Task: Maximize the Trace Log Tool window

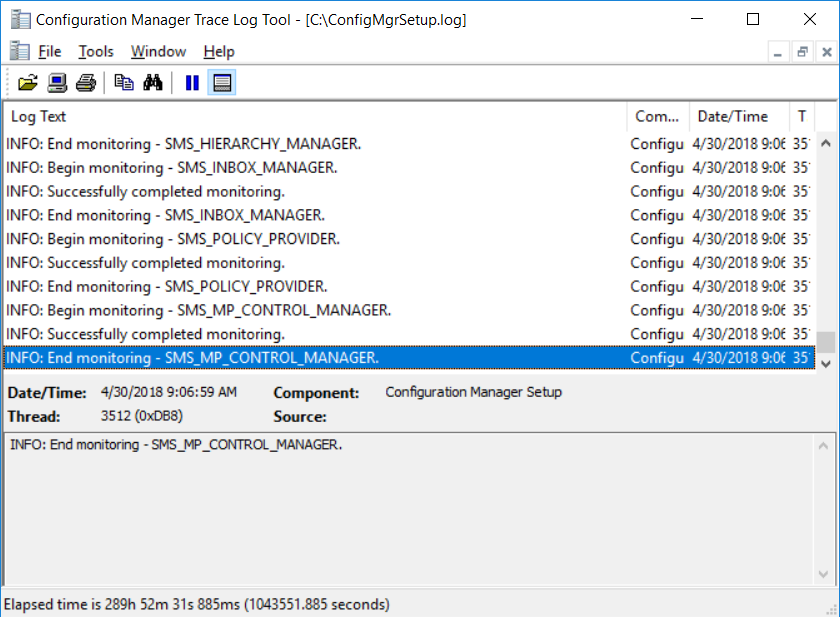Action: pyautogui.click(x=753, y=19)
